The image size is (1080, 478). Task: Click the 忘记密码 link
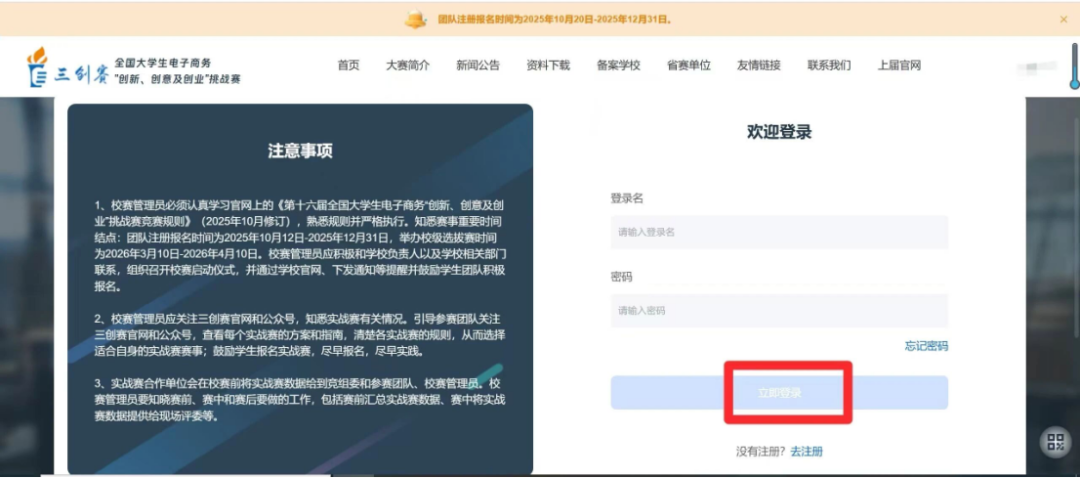(x=926, y=346)
